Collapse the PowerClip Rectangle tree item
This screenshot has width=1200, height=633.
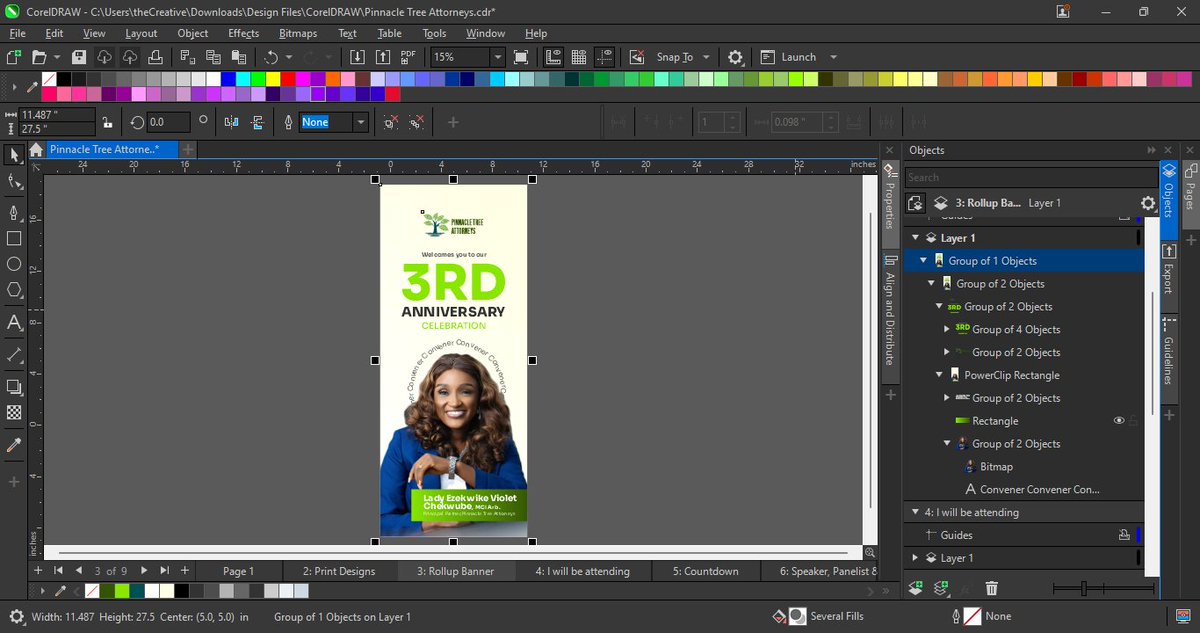point(939,375)
